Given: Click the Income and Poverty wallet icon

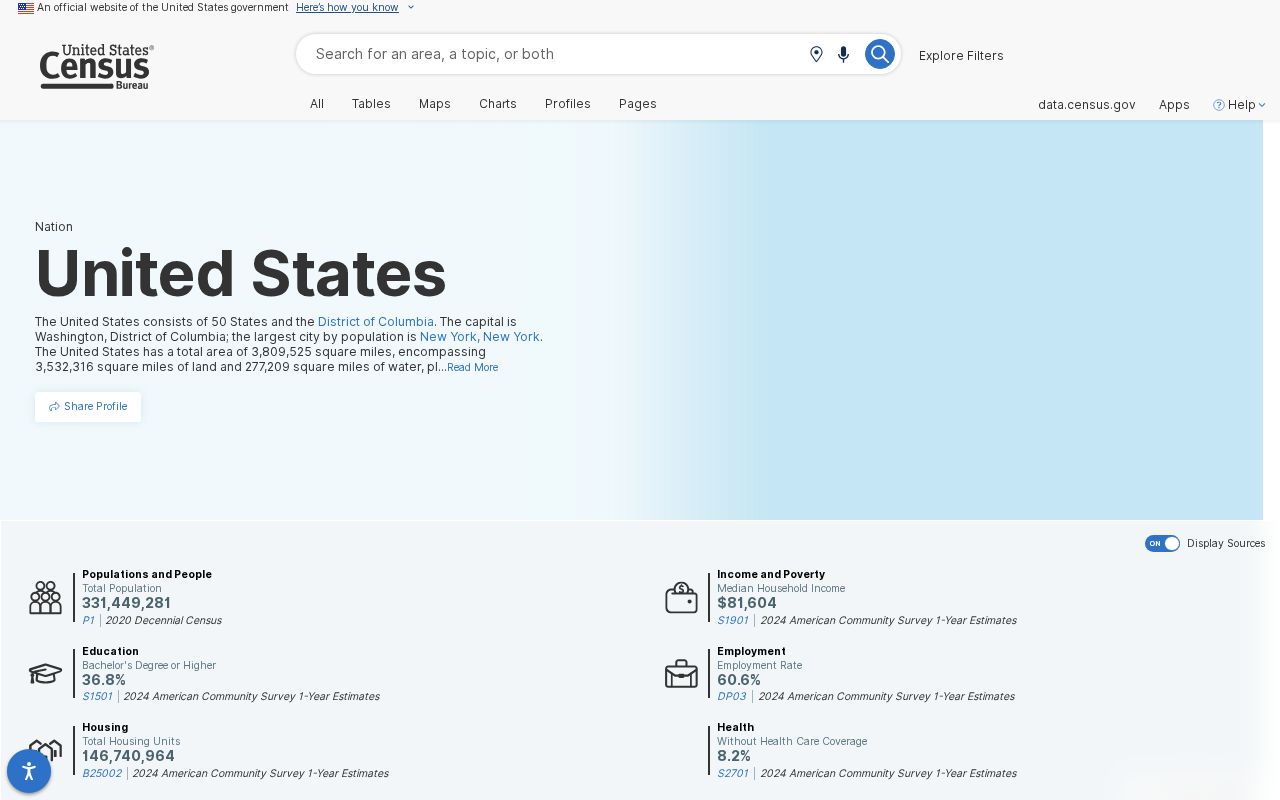Looking at the screenshot, I should (x=681, y=598).
